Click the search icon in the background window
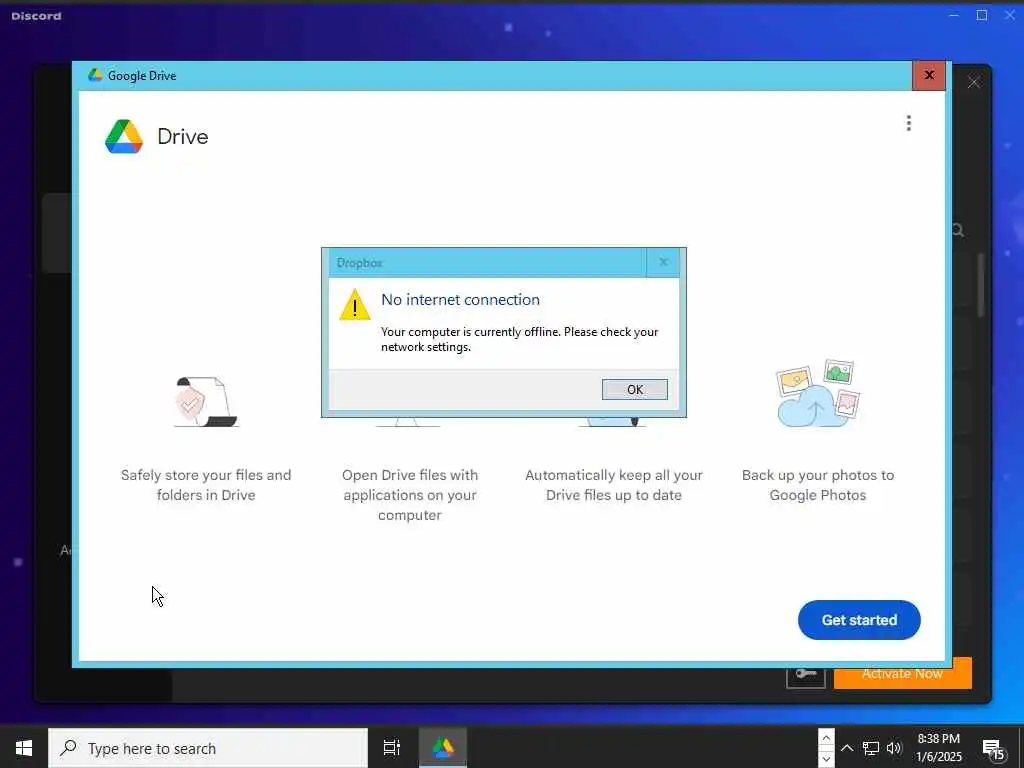Image resolution: width=1024 pixels, height=768 pixels. coord(957,230)
